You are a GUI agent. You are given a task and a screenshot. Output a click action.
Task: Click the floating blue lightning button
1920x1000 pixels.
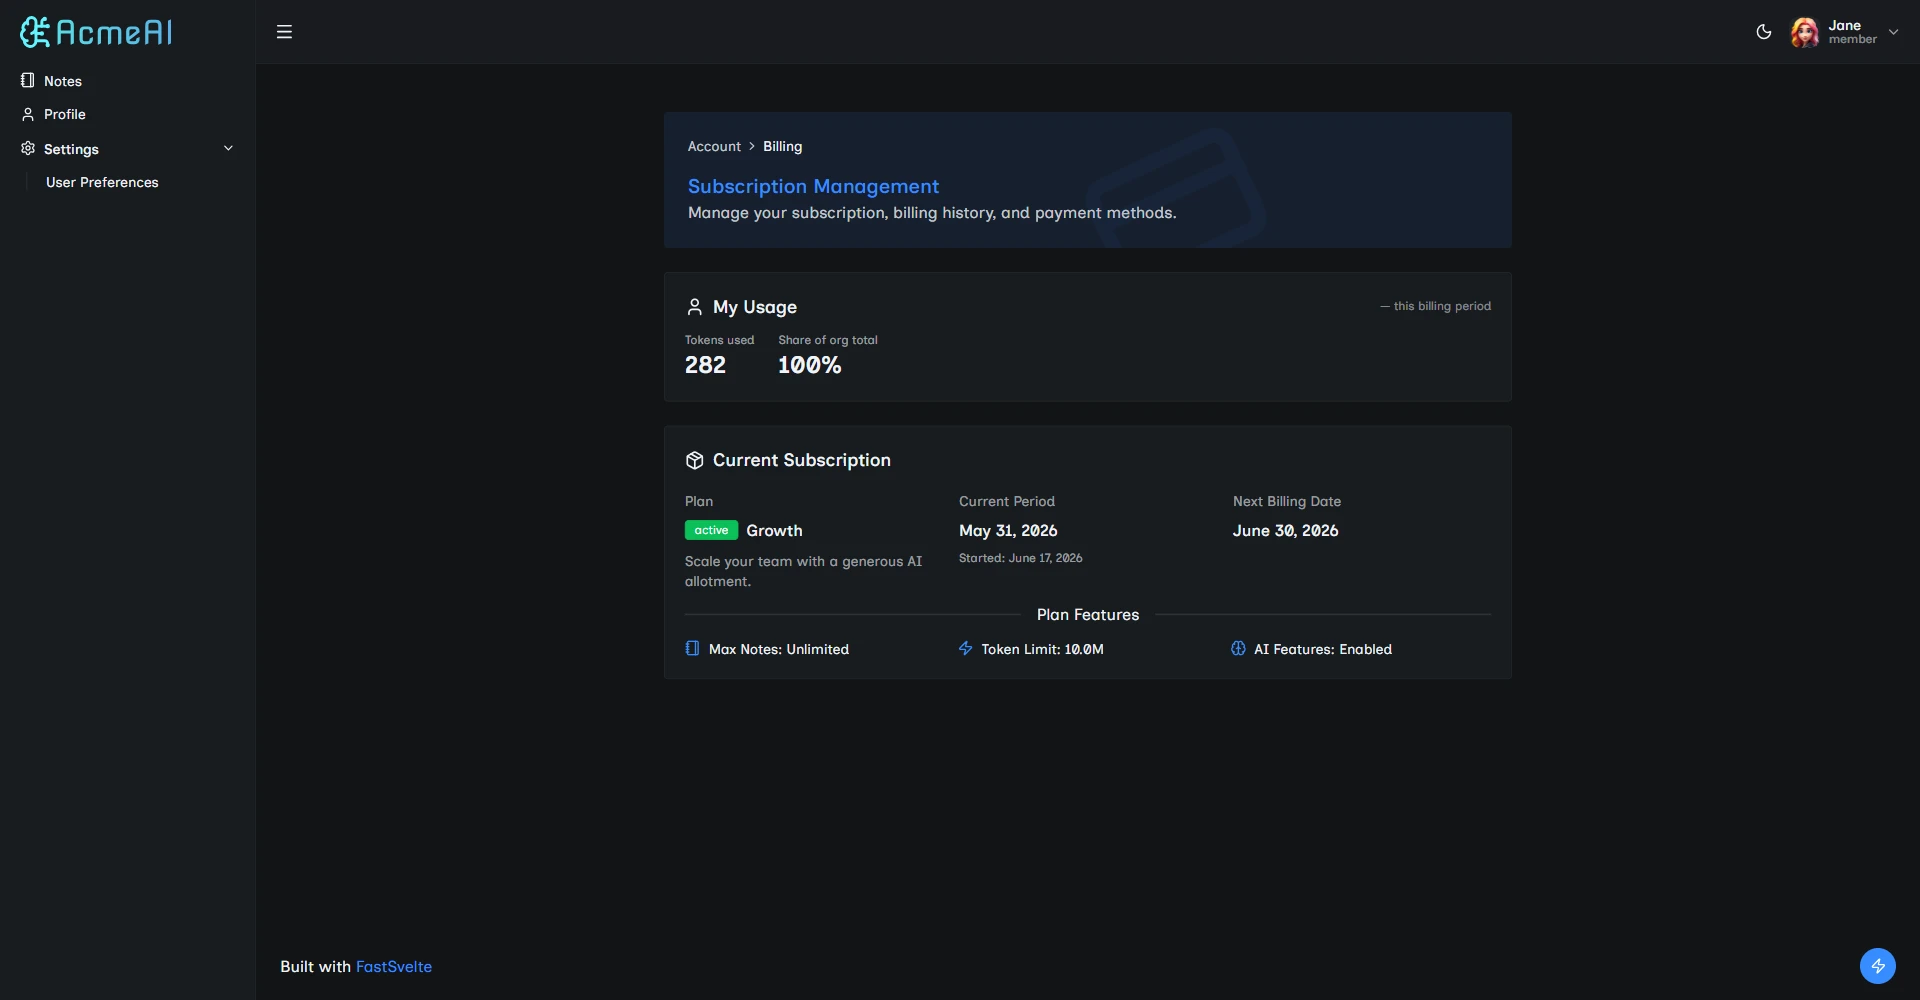pyautogui.click(x=1877, y=966)
